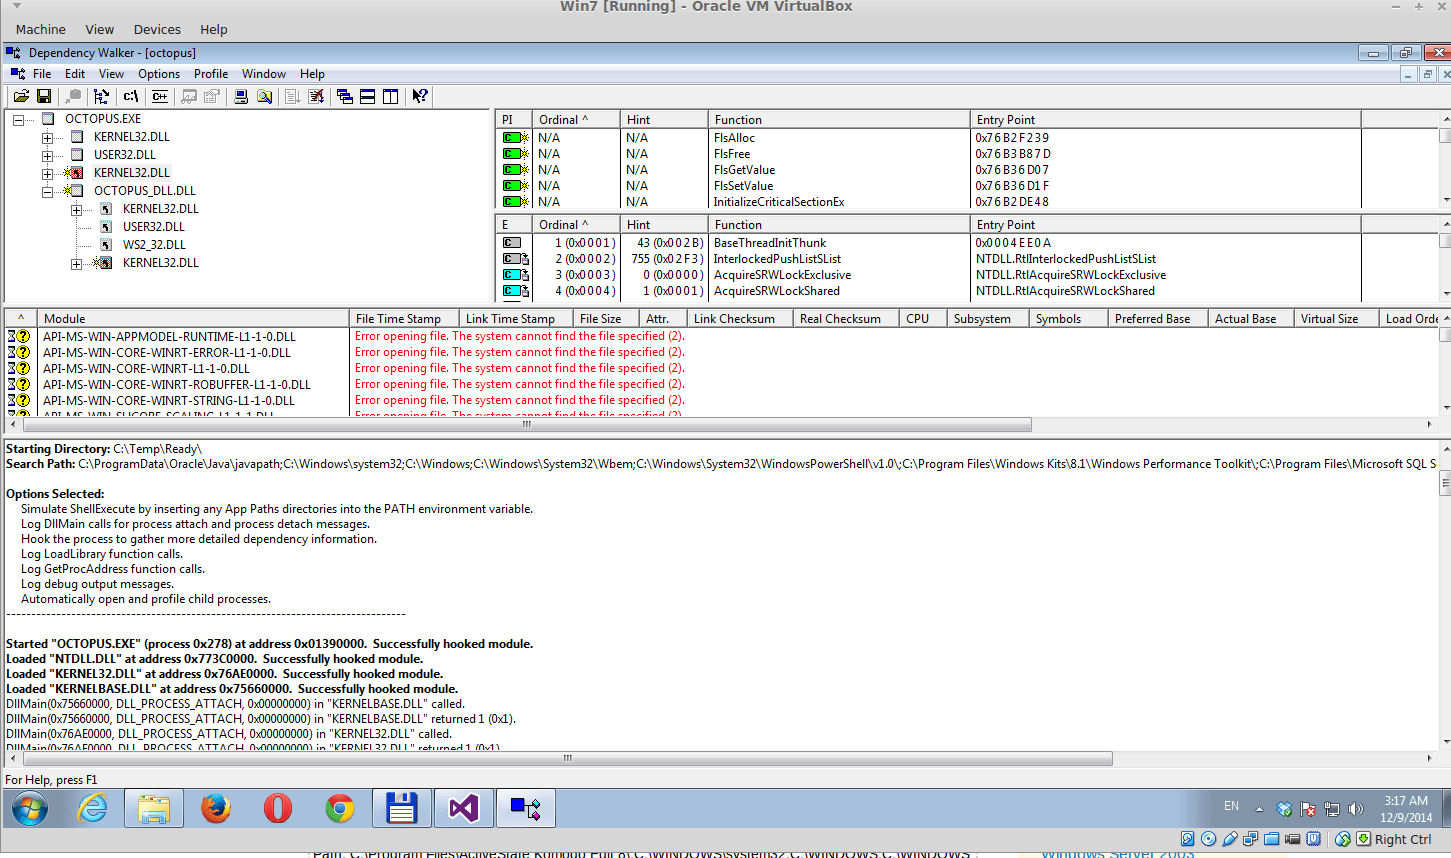1451x858 pixels.
Task: Expand last KERNEL32.DLL under OCTOPUS_DLL.DLL
Action: [x=76, y=263]
